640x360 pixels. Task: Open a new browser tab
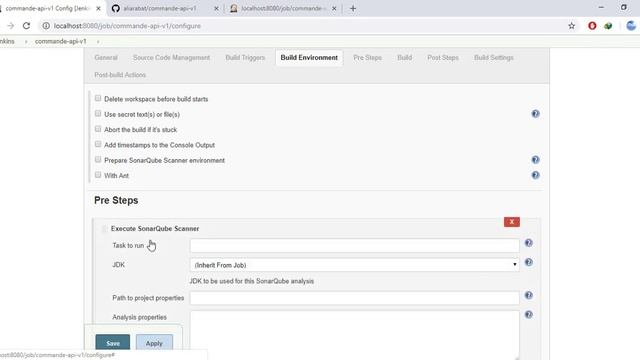(x=353, y=9)
